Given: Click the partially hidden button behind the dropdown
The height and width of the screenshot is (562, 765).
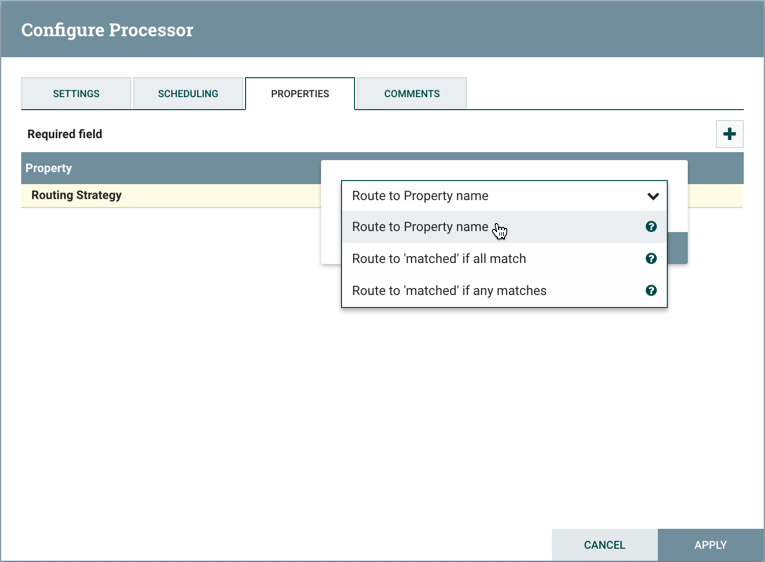Looking at the screenshot, I should pos(677,248).
